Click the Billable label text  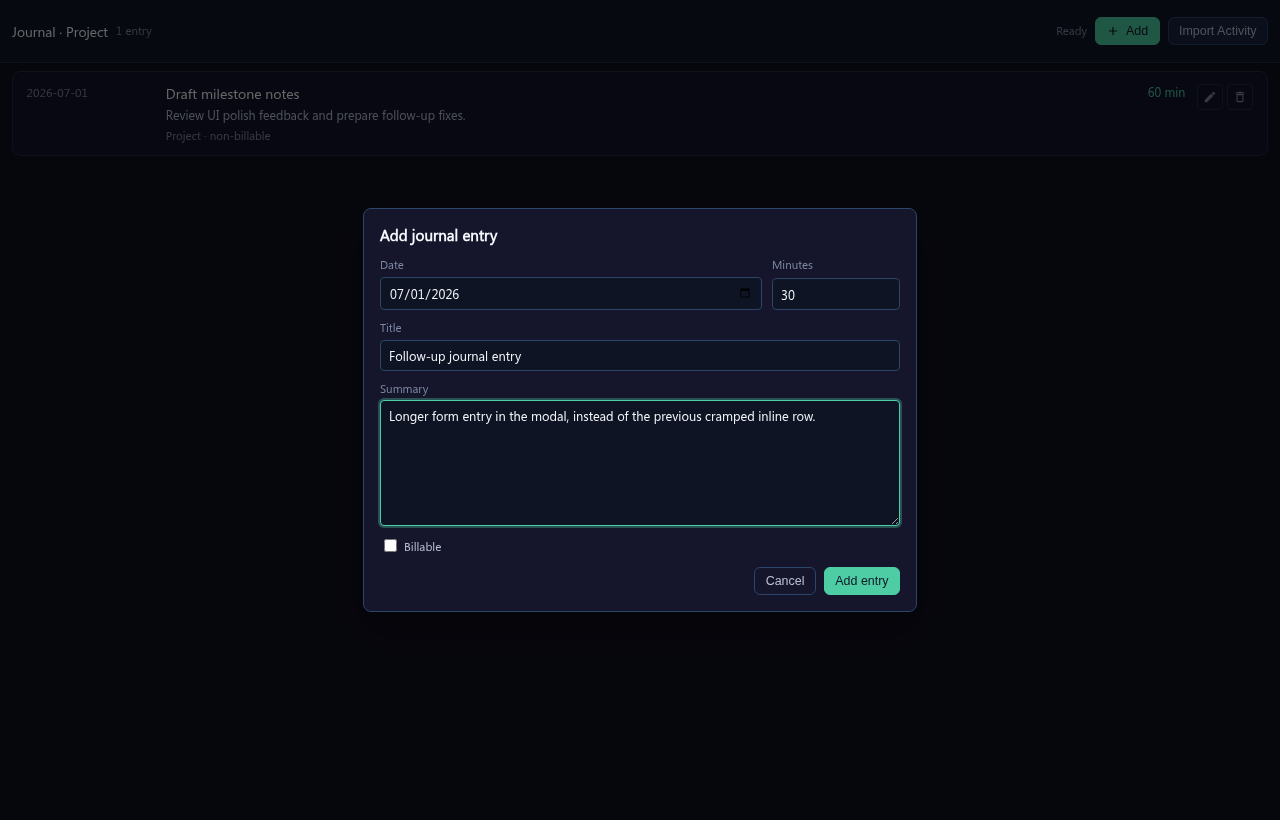coord(423,547)
